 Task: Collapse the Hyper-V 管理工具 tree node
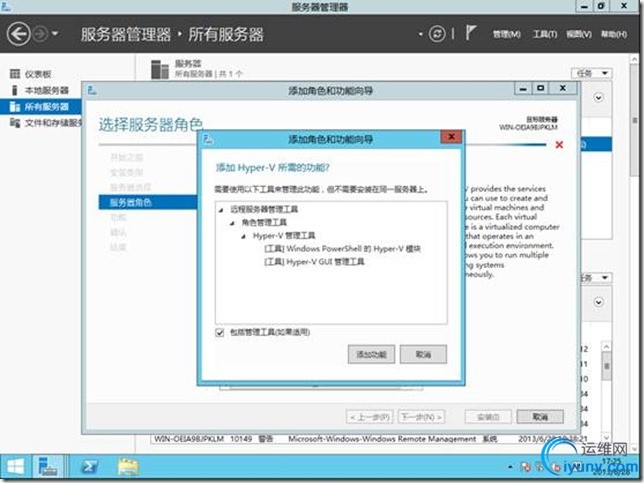coord(244,236)
